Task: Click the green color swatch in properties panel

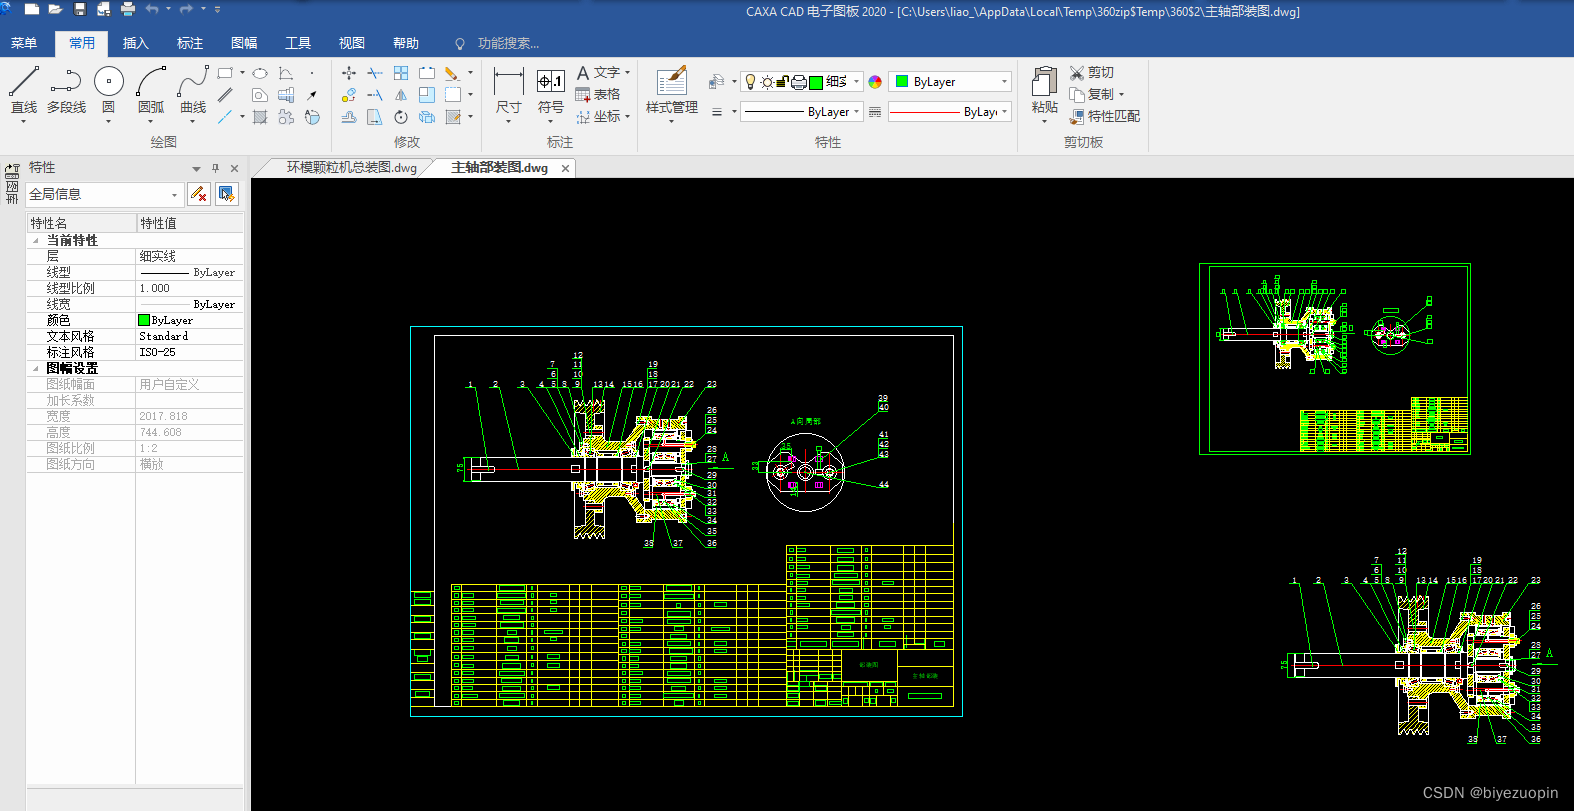Action: tap(144, 320)
